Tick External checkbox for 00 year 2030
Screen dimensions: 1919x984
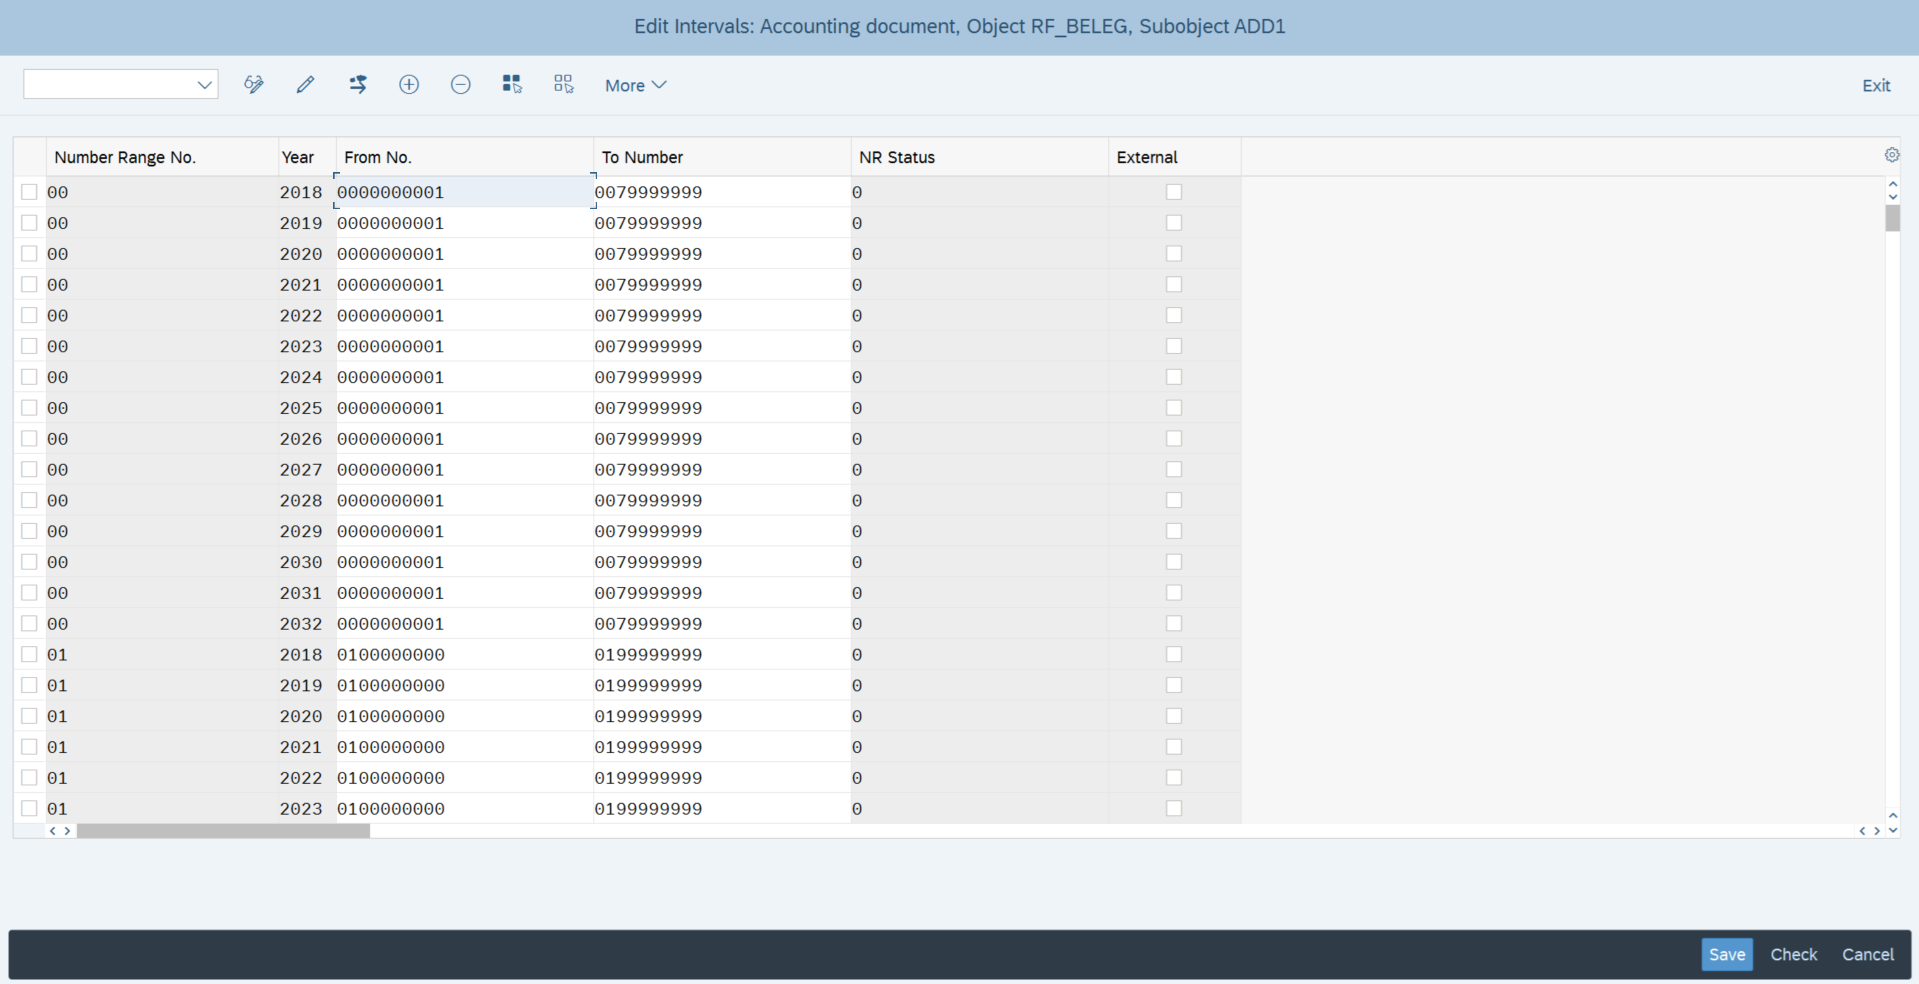tap(1174, 562)
